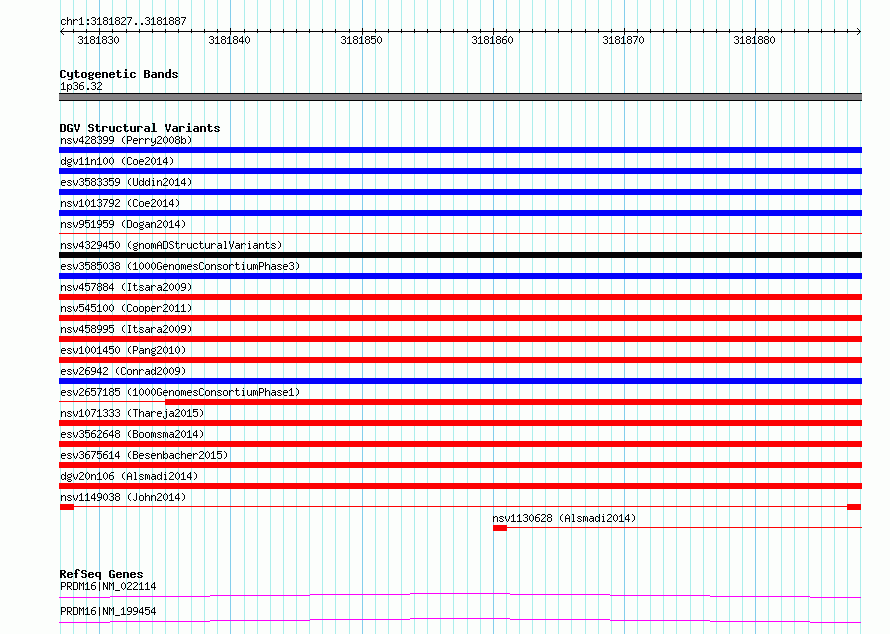This screenshot has width=890, height=634.
Task: Click the blue bar under dgv11n100
Action: point(460,171)
